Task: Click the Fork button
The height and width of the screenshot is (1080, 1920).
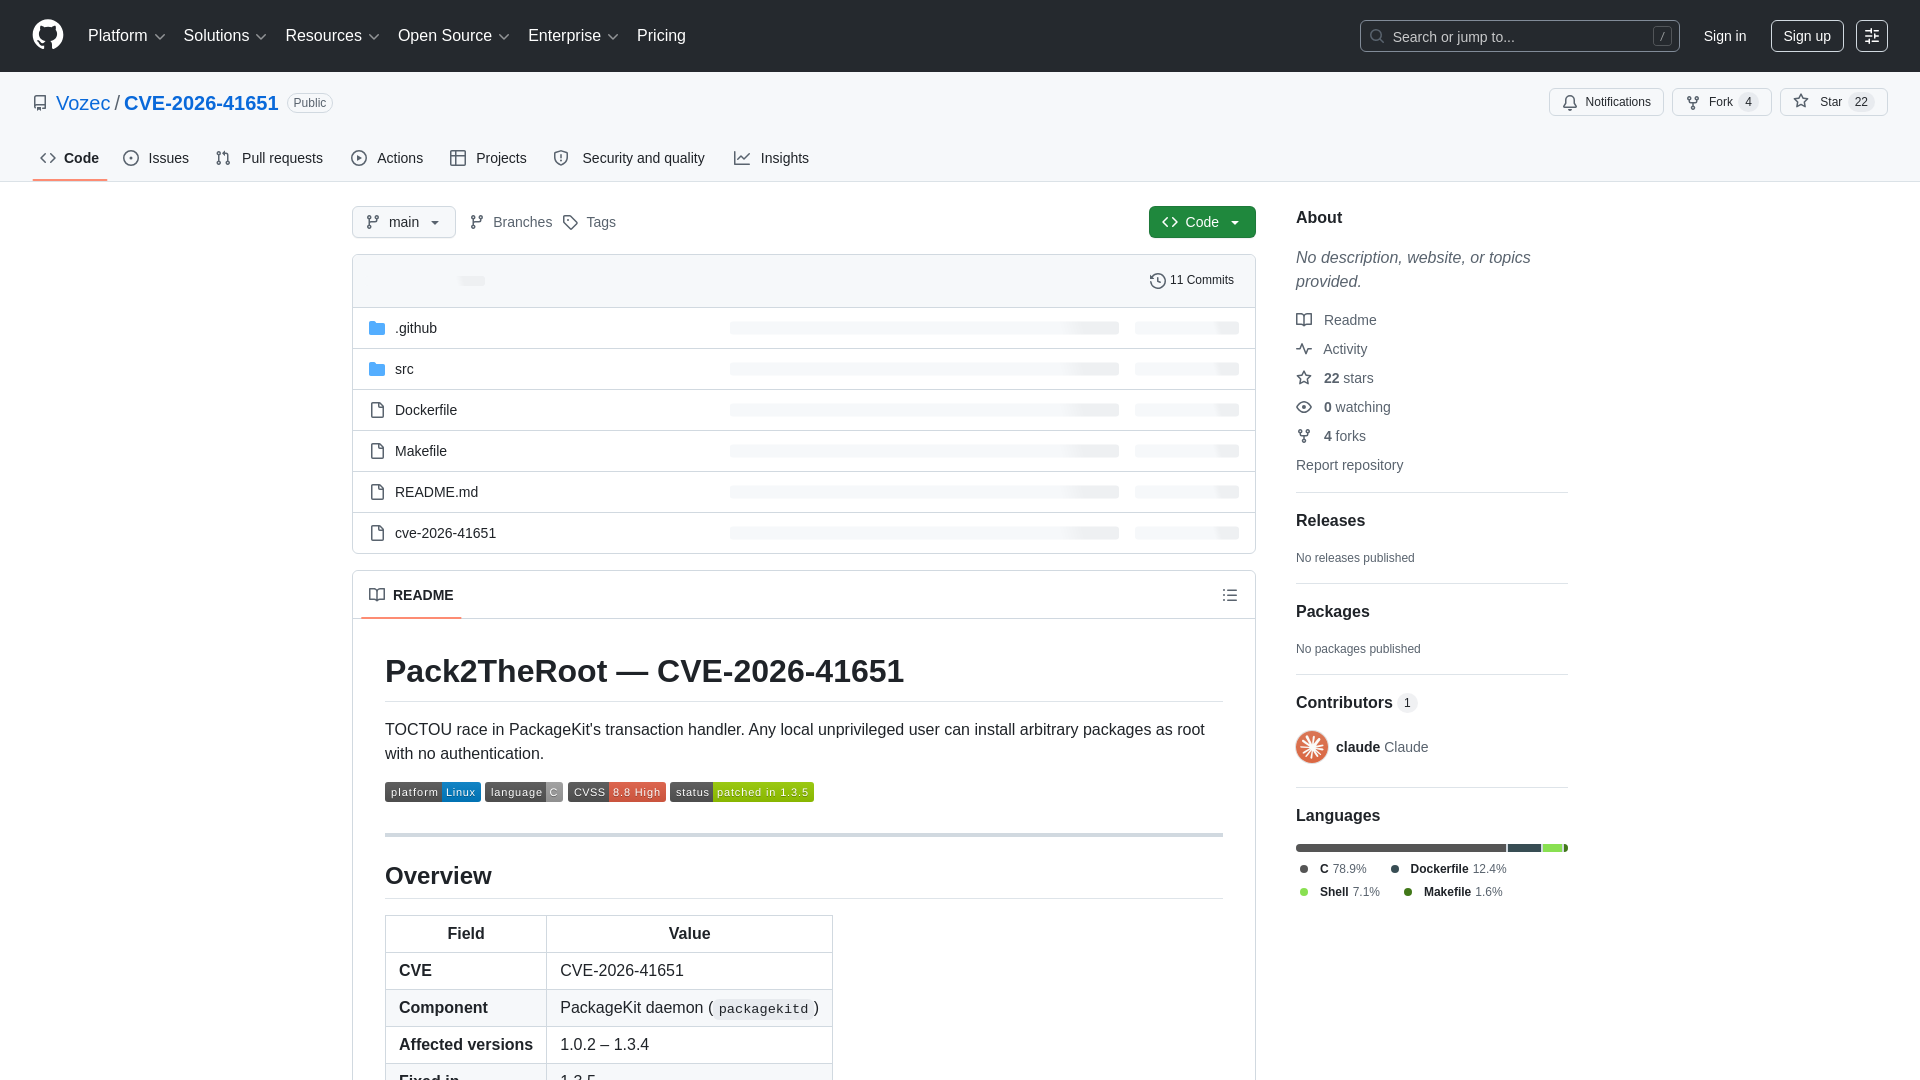Action: [x=1722, y=102]
